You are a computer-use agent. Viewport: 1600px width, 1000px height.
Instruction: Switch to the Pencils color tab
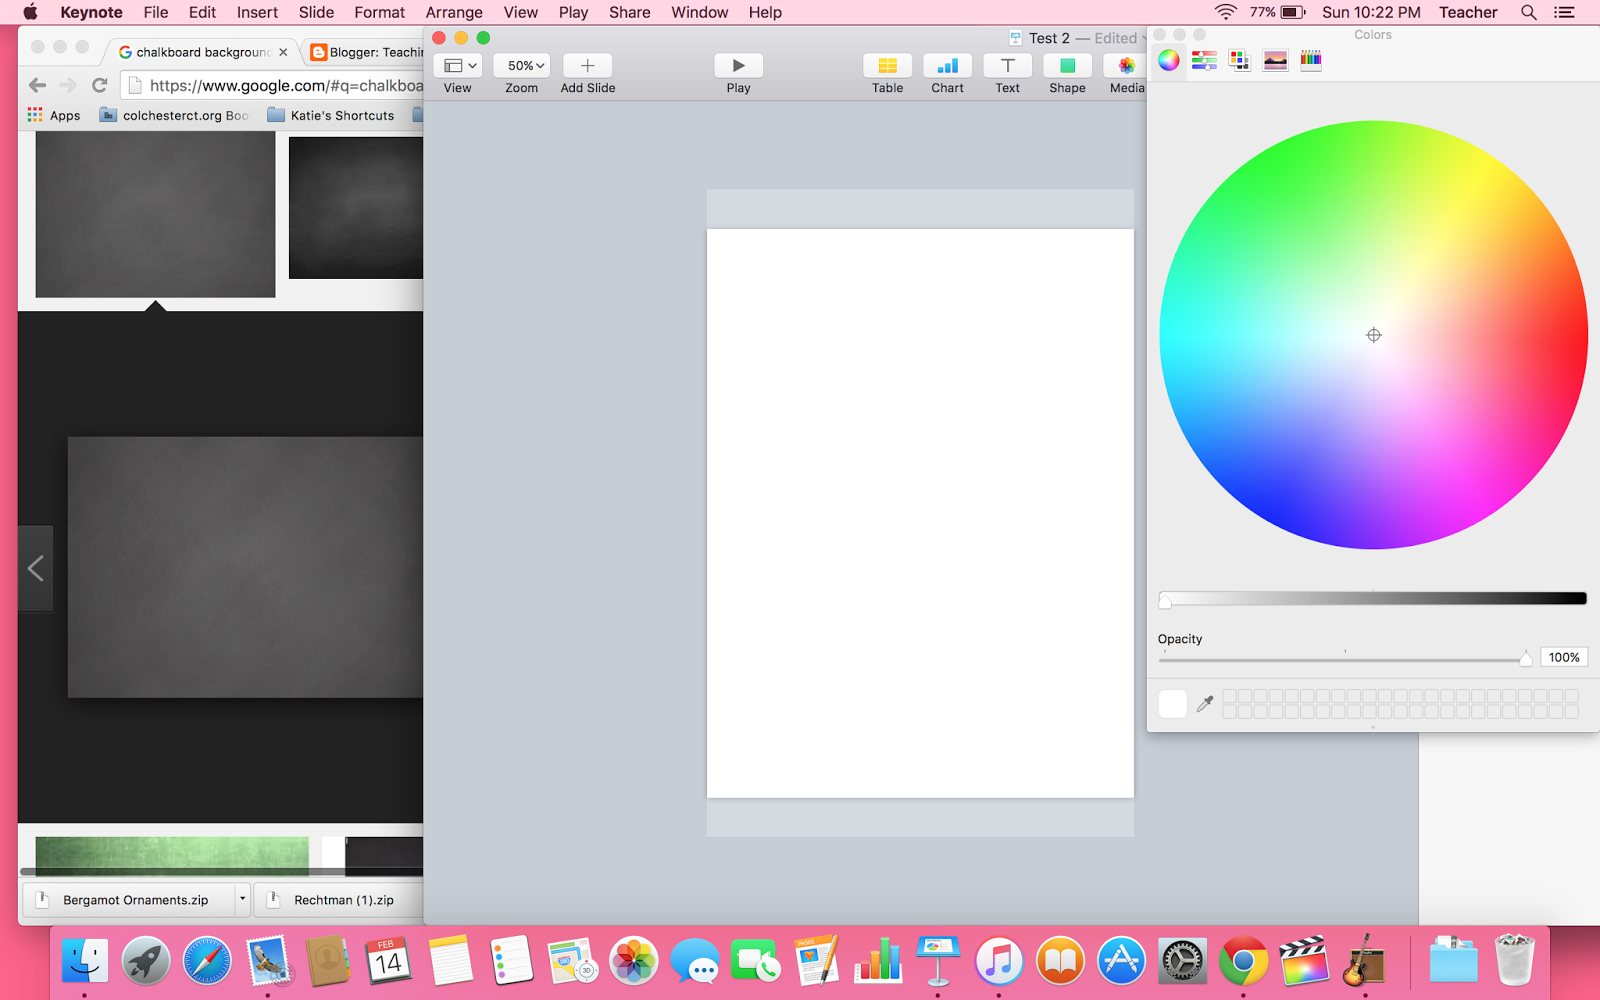click(x=1311, y=60)
